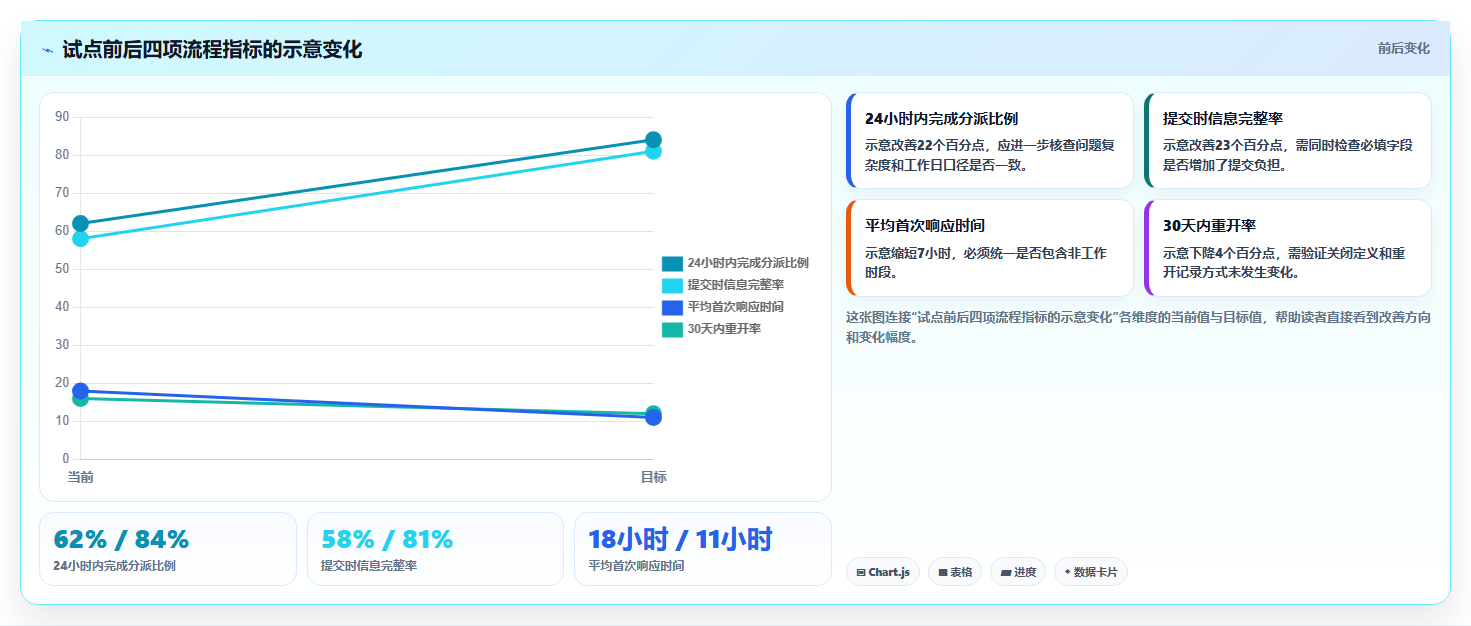Click the 目标 x-axis label
Screen dimensions: 1471x626
coord(653,478)
